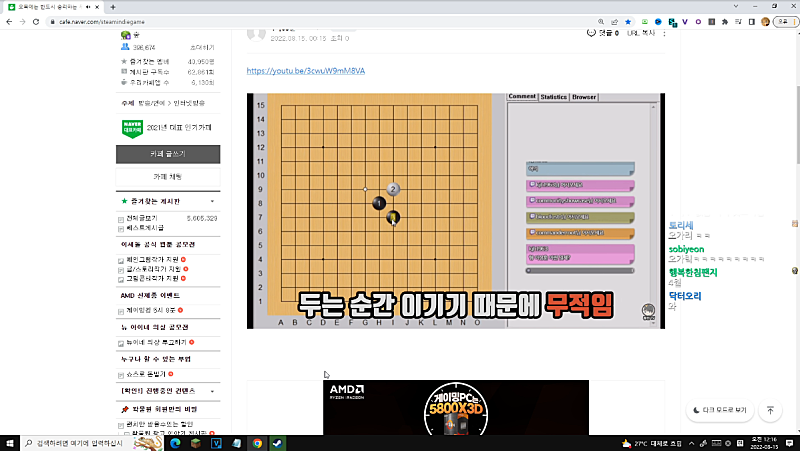Click the page vertical scrollbar
The image size is (800, 451).
tap(796, 125)
